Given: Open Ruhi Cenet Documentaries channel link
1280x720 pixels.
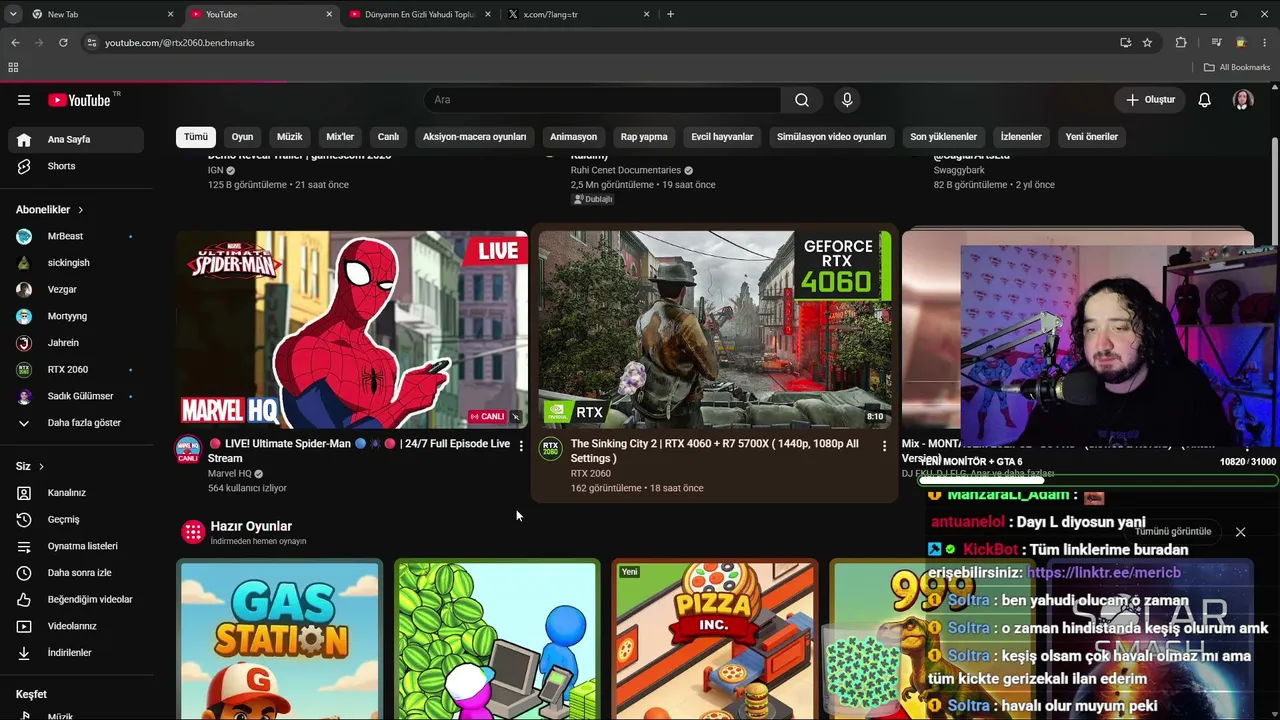Looking at the screenshot, I should [625, 170].
